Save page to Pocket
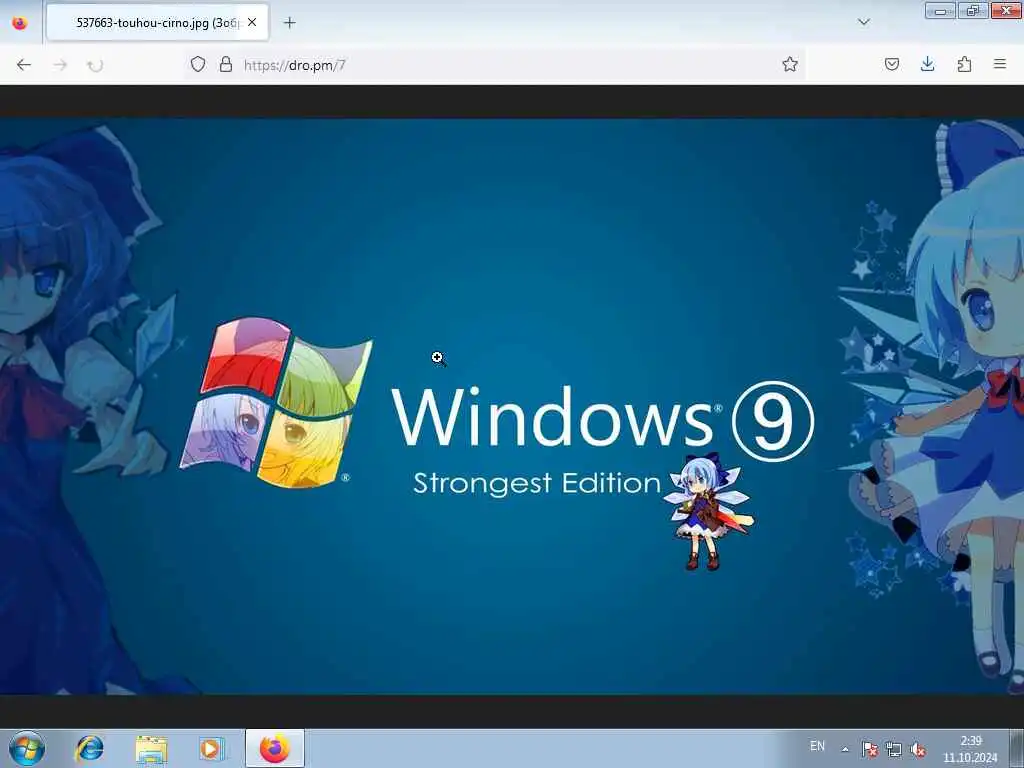Image resolution: width=1024 pixels, height=768 pixels. pos(892,64)
